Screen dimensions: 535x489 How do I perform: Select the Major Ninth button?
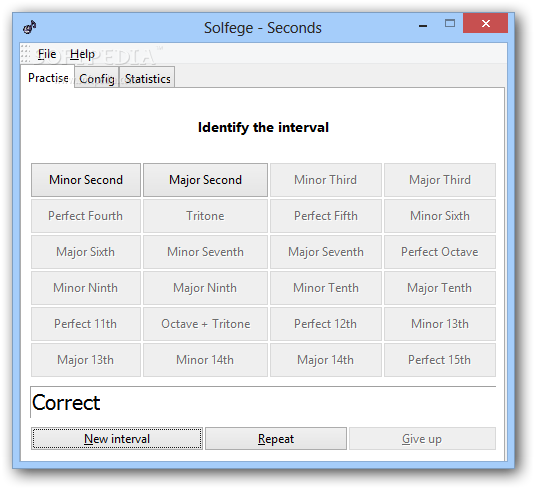(205, 288)
